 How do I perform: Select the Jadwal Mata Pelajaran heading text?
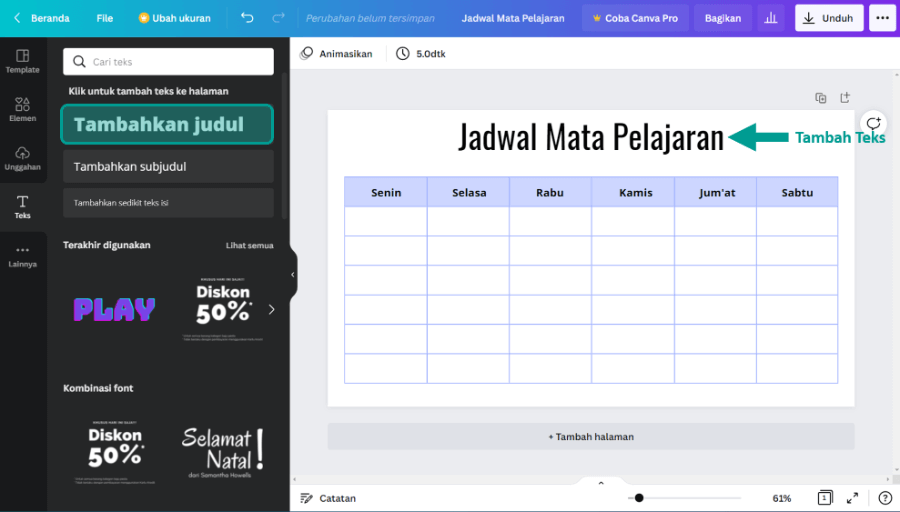pos(591,137)
